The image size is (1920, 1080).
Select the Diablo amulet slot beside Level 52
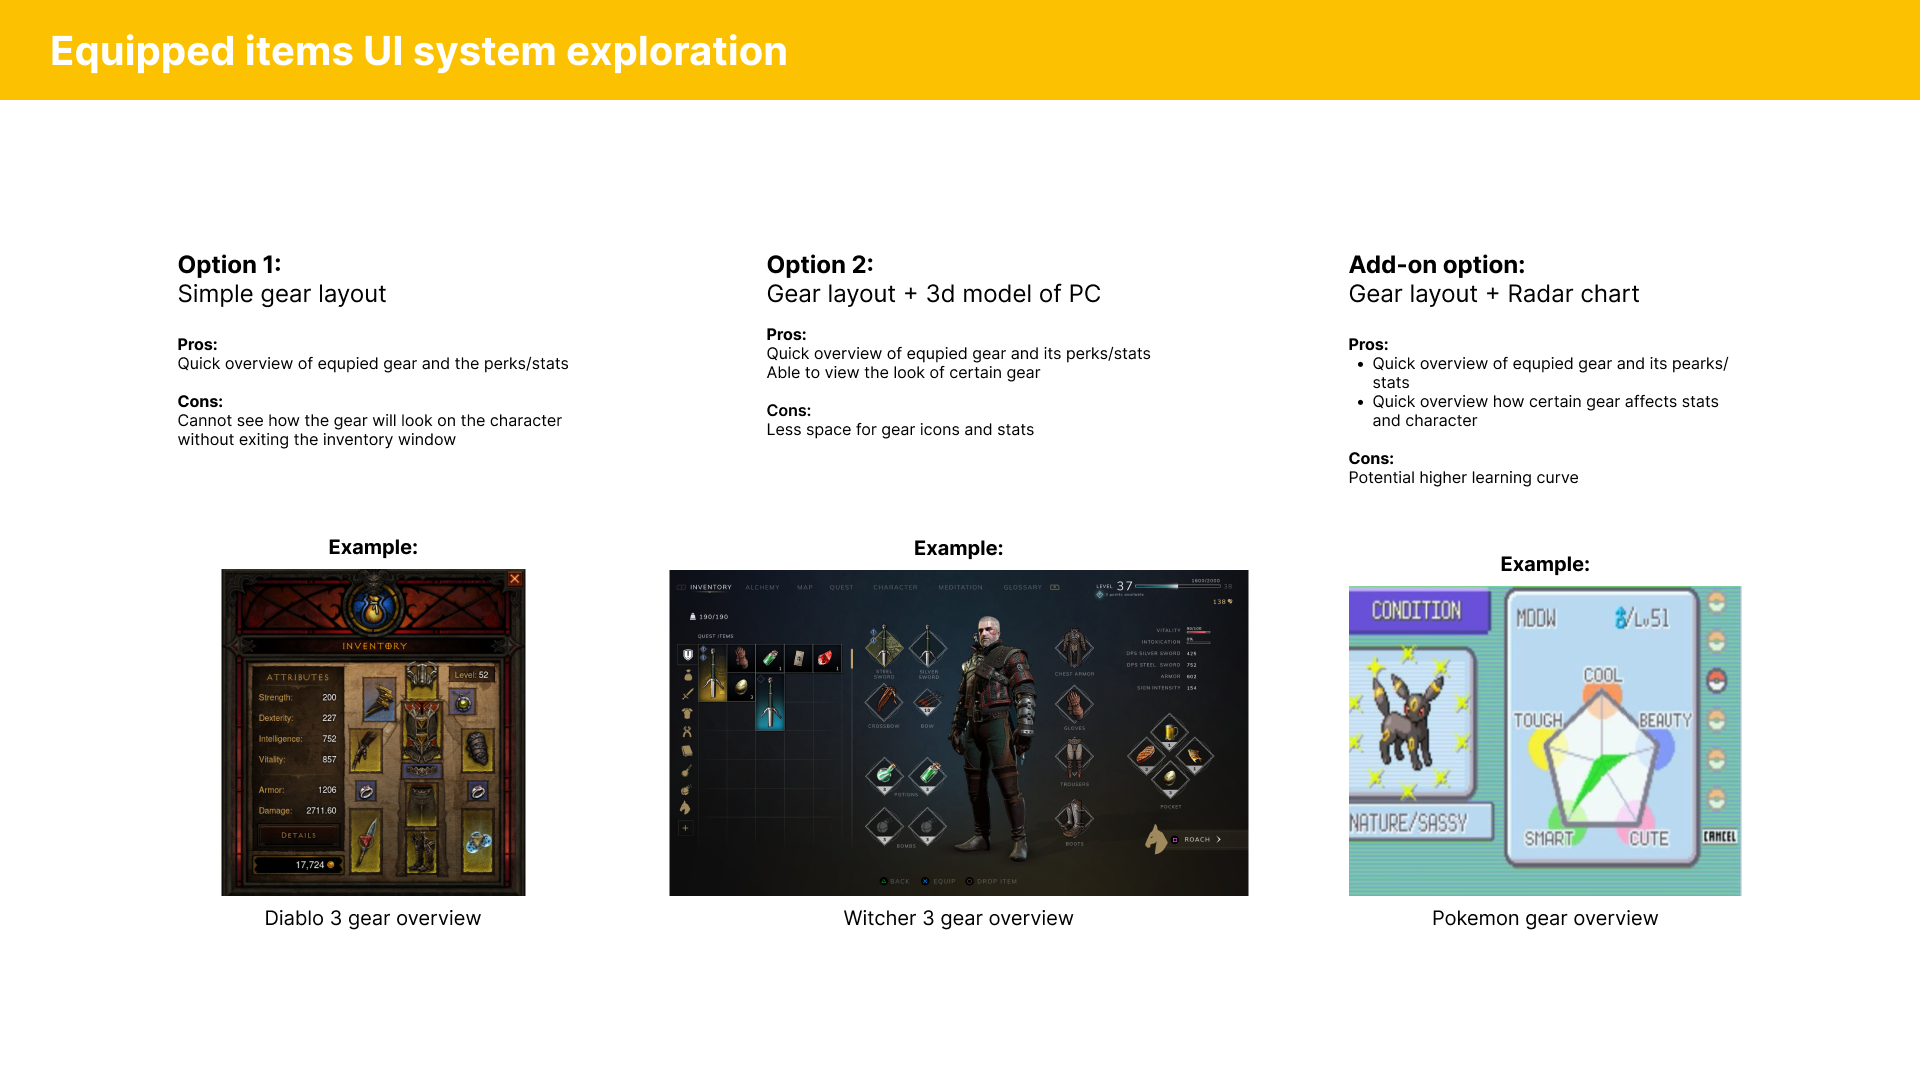click(x=462, y=704)
